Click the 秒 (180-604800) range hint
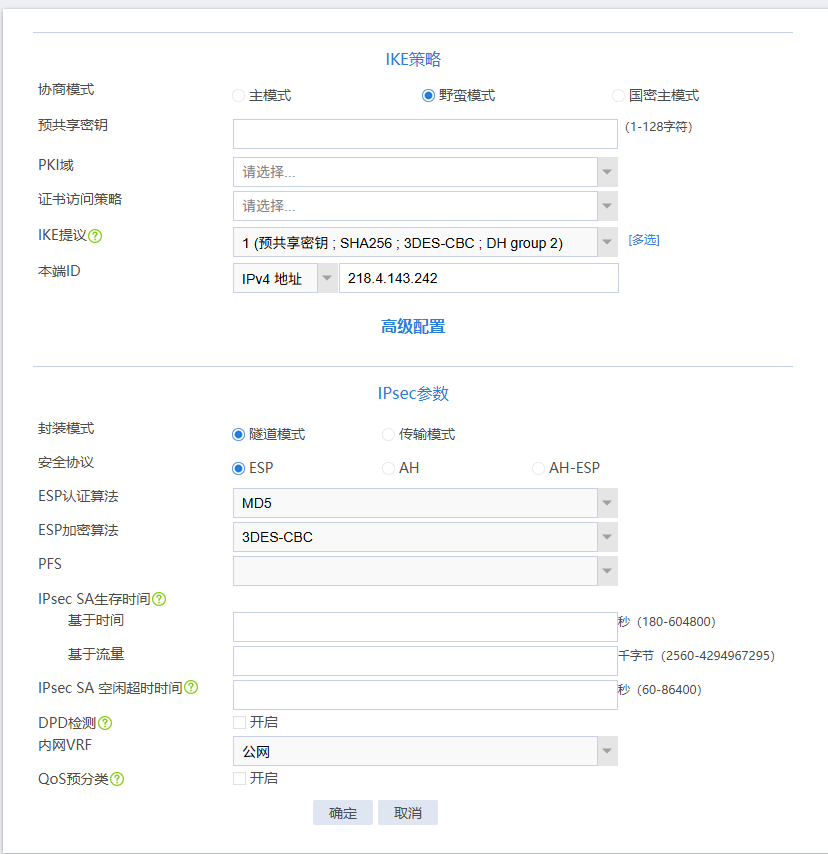828x854 pixels. pyautogui.click(x=667, y=621)
